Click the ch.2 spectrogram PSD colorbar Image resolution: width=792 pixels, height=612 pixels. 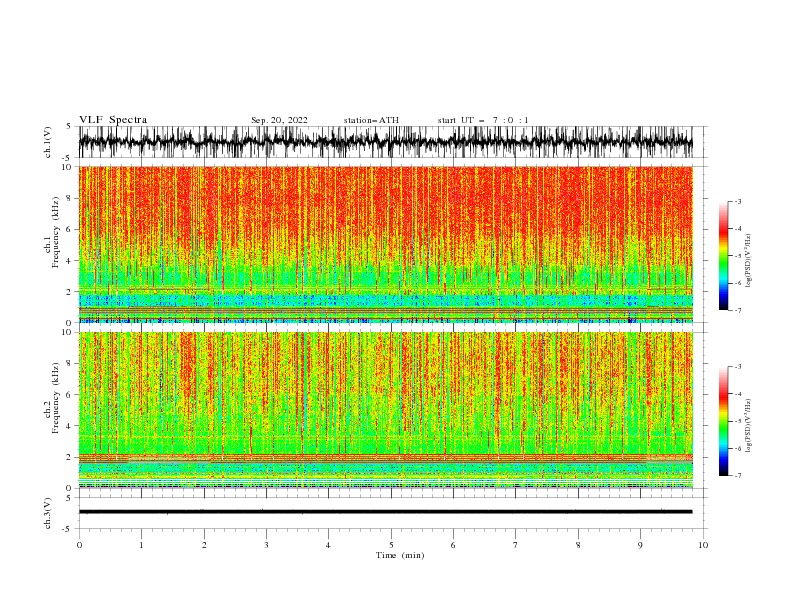tap(723, 421)
